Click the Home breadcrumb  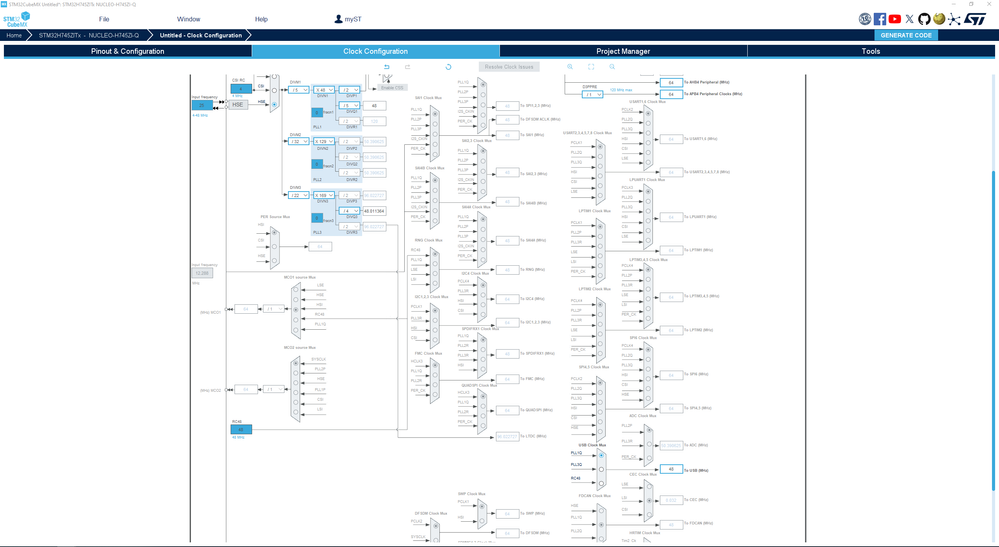[x=14, y=35]
